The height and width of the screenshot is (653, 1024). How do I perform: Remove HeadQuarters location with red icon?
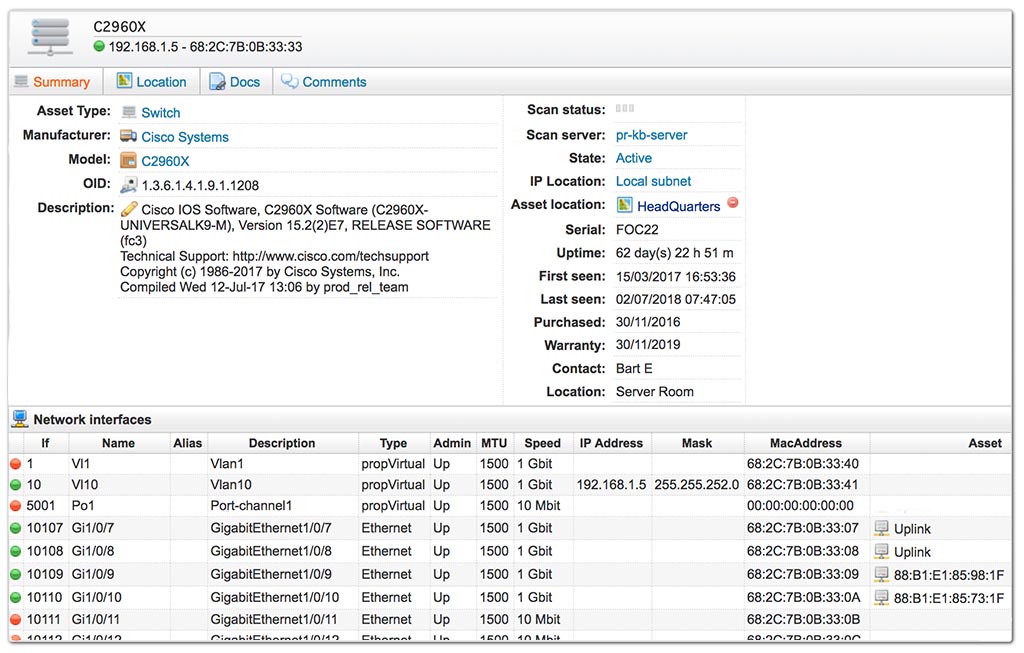pyautogui.click(x=733, y=202)
